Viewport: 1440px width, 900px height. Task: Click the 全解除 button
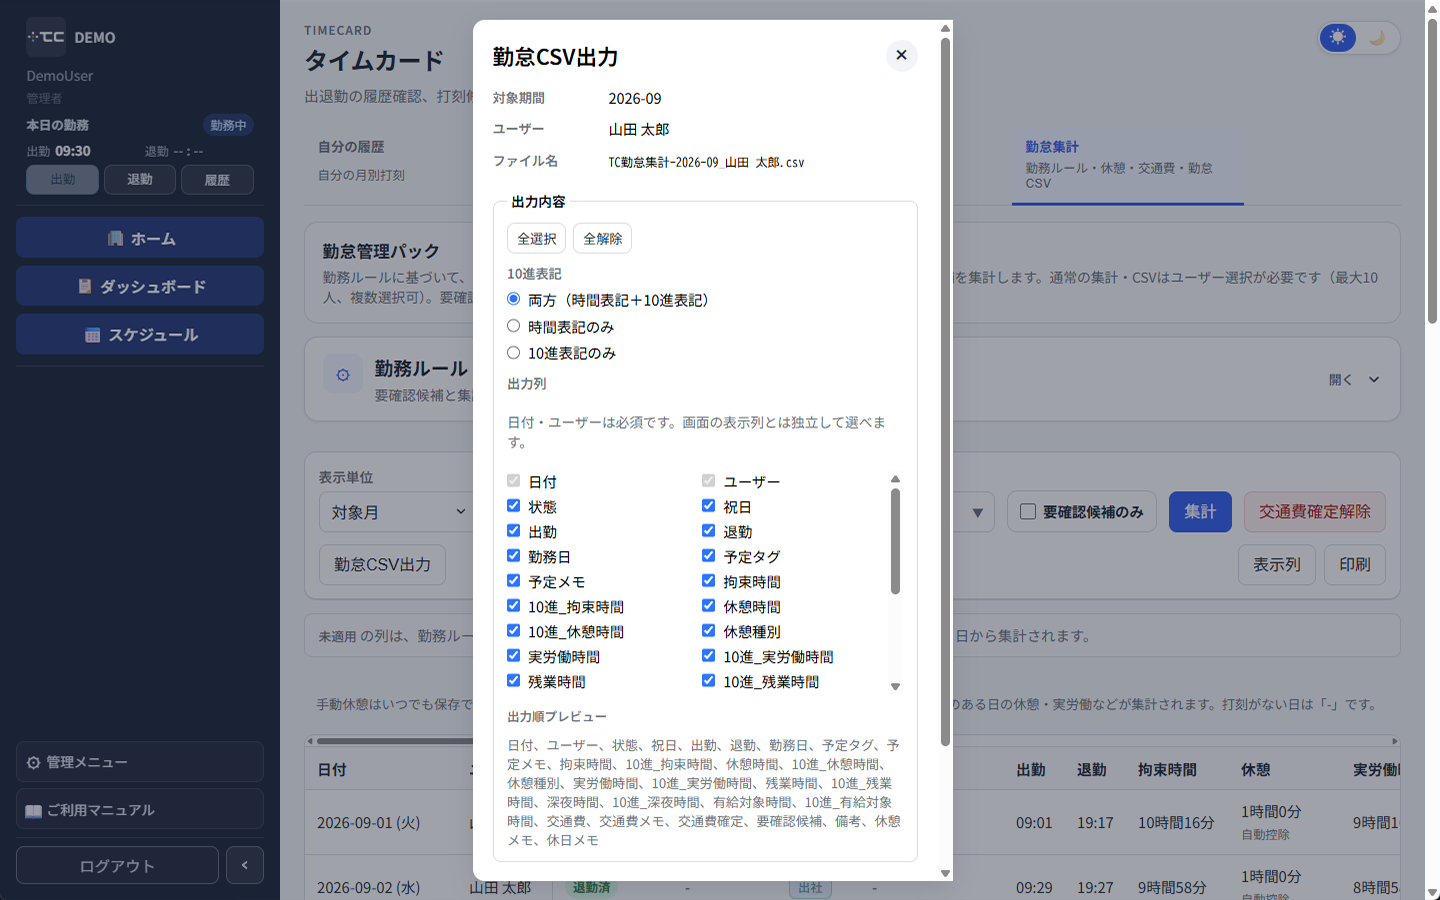coord(603,239)
